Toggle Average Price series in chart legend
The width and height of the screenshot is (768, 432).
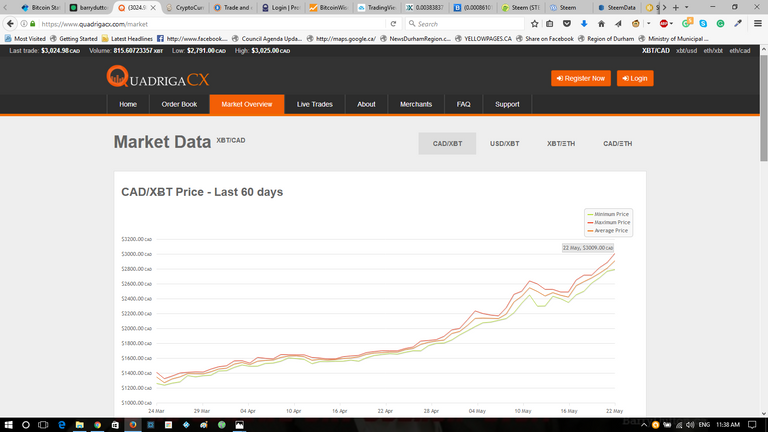607,231
